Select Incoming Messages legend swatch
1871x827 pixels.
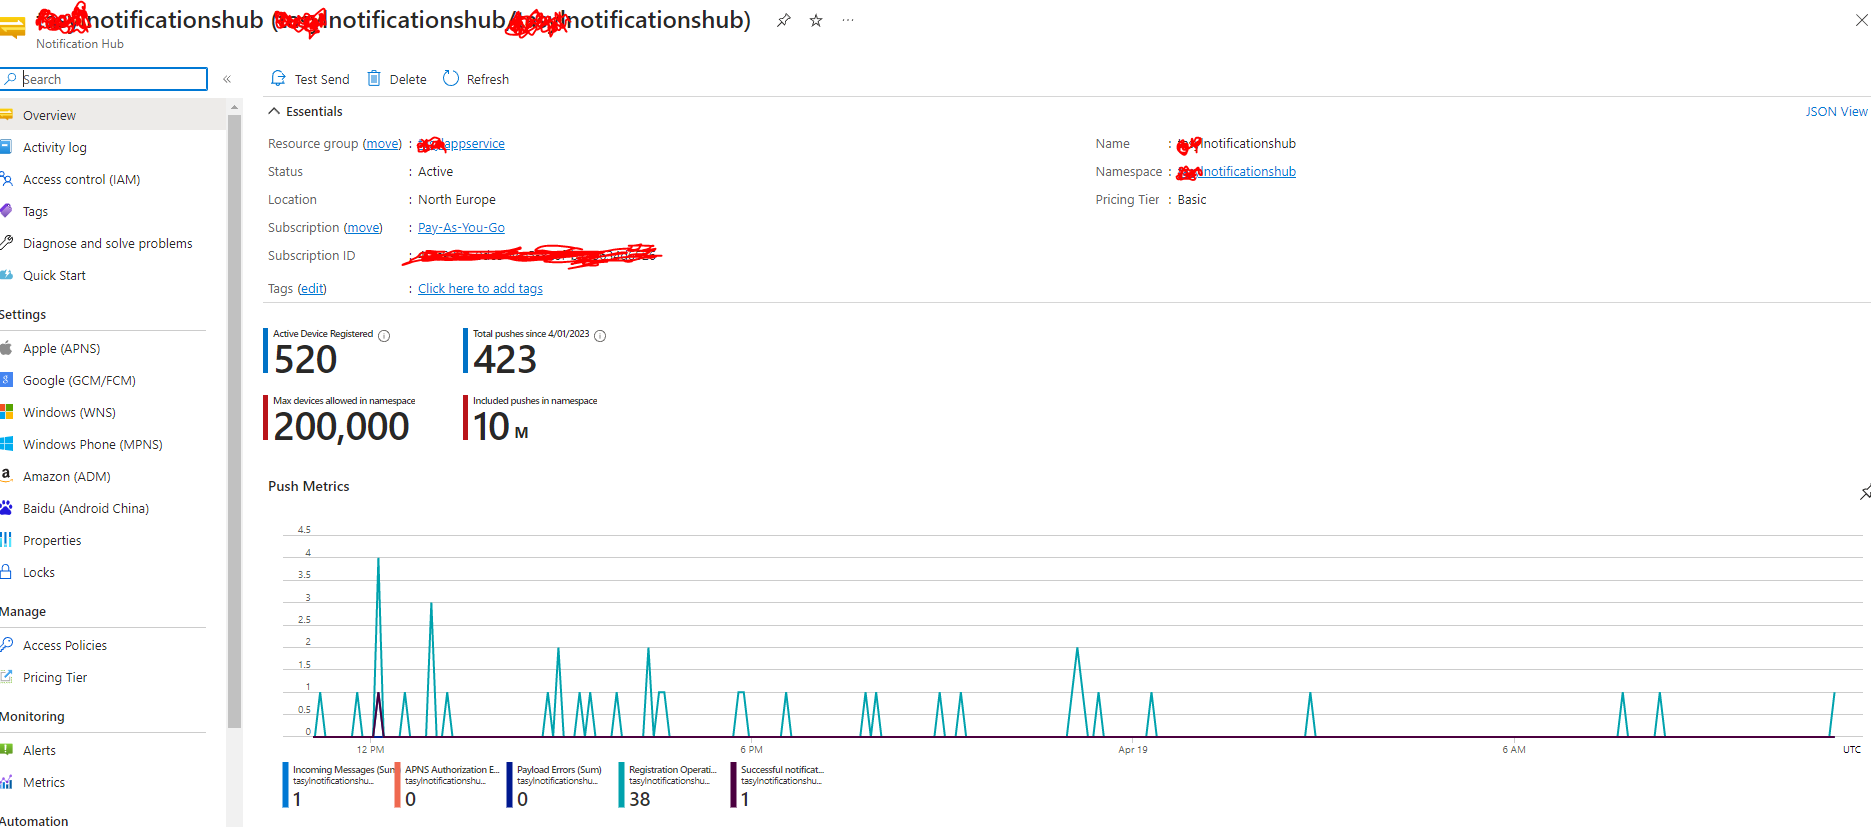click(x=286, y=785)
